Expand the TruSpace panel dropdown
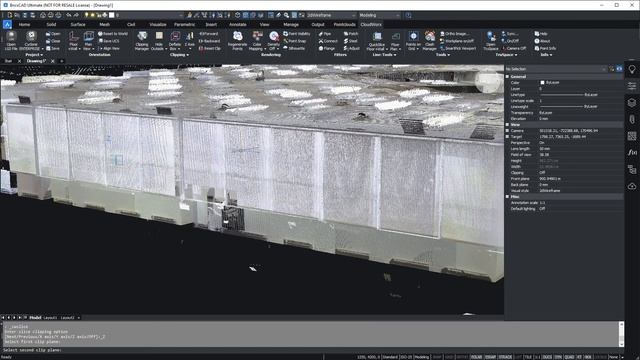This screenshot has width=640, height=360. point(506,55)
